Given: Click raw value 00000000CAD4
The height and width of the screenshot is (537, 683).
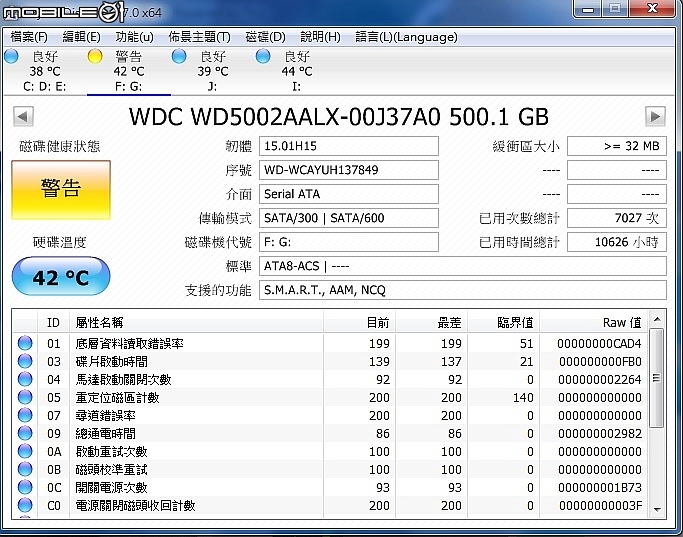Looking at the screenshot, I should [x=599, y=344].
